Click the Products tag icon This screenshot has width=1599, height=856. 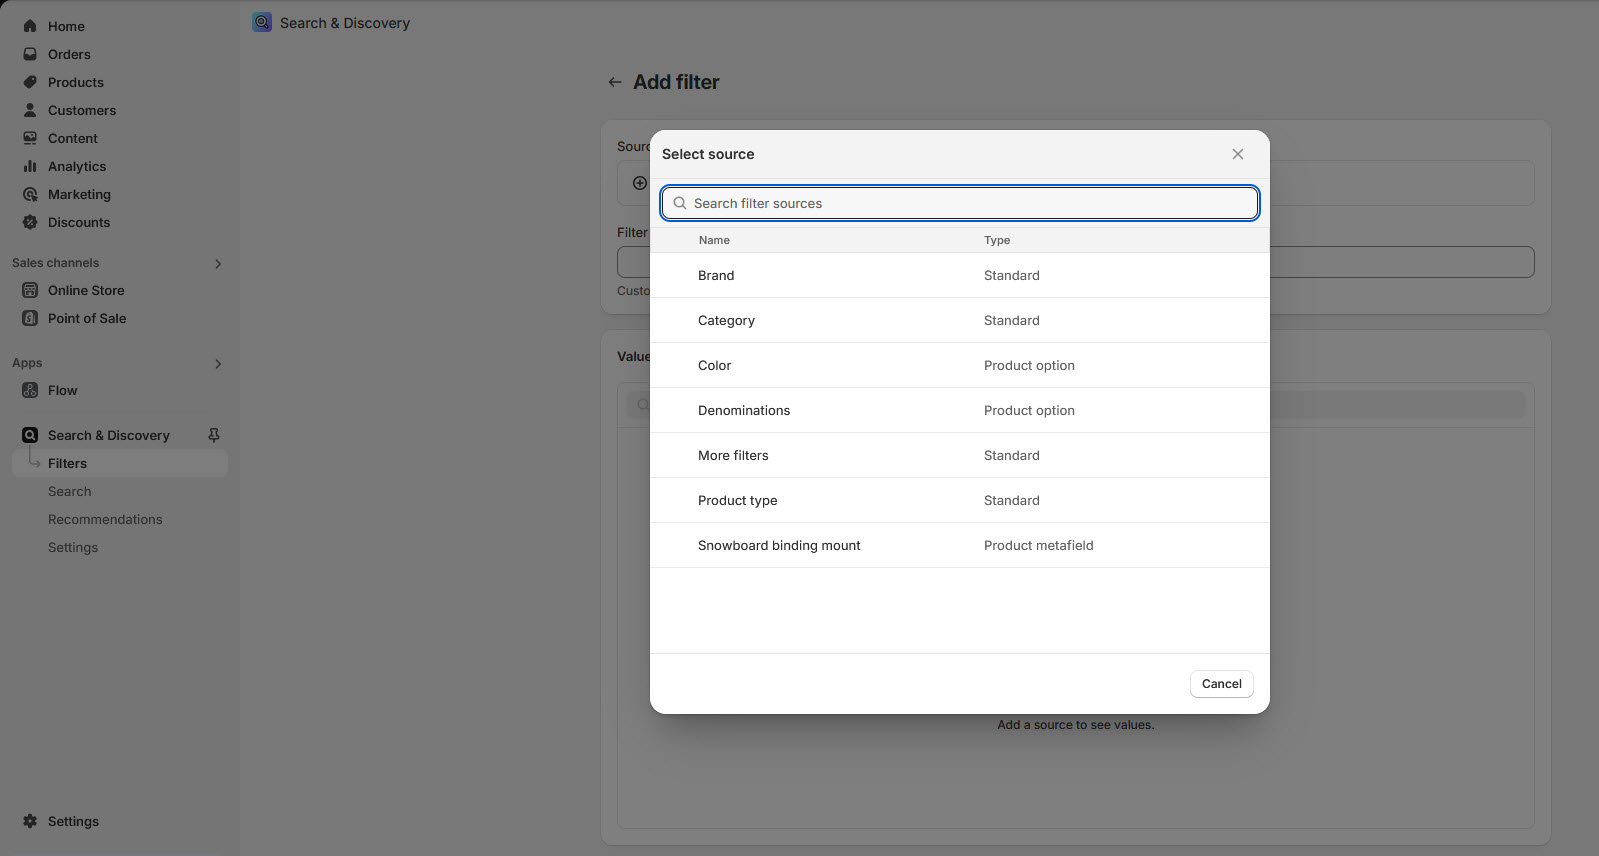(30, 82)
